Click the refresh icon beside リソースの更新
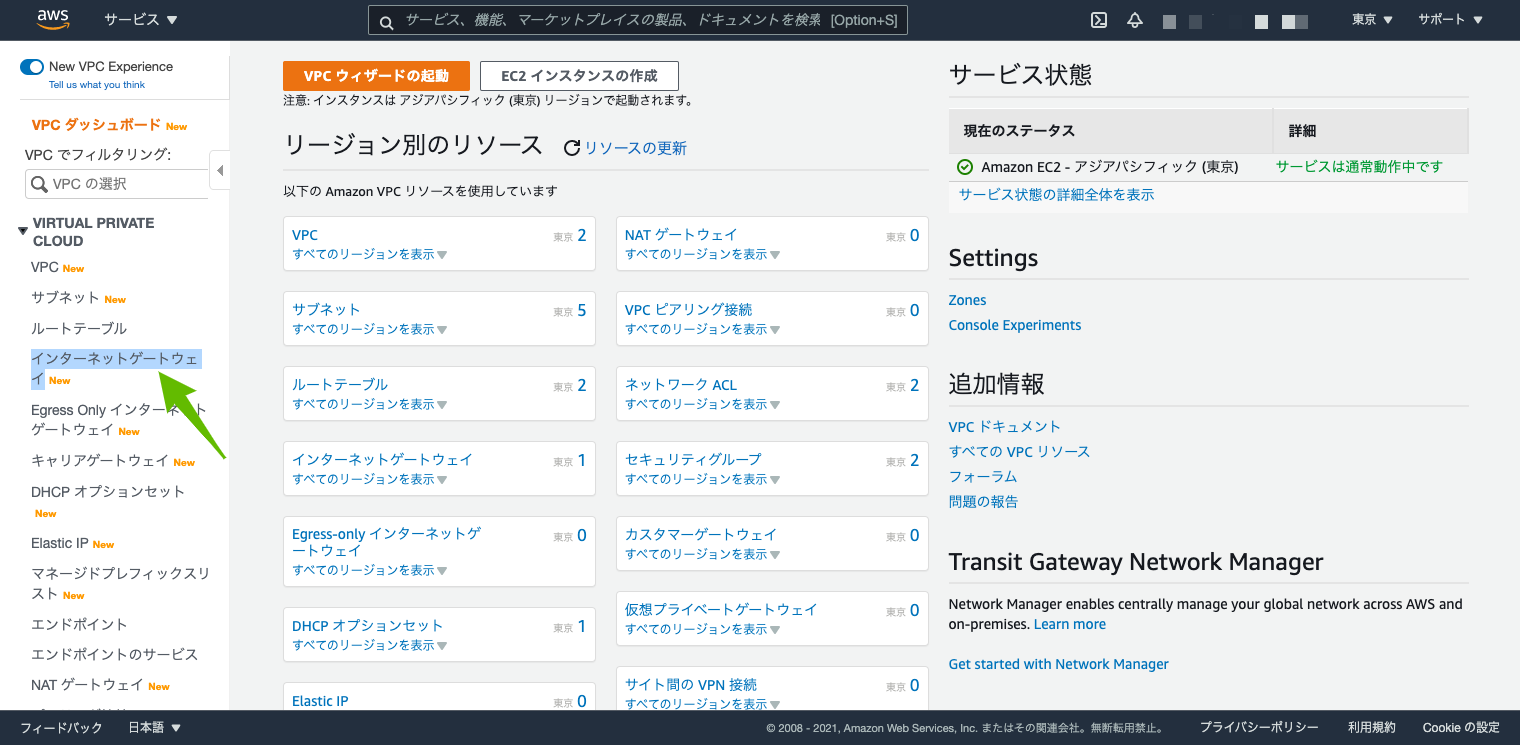Screen dimensions: 1520x745 pyautogui.click(x=572, y=148)
